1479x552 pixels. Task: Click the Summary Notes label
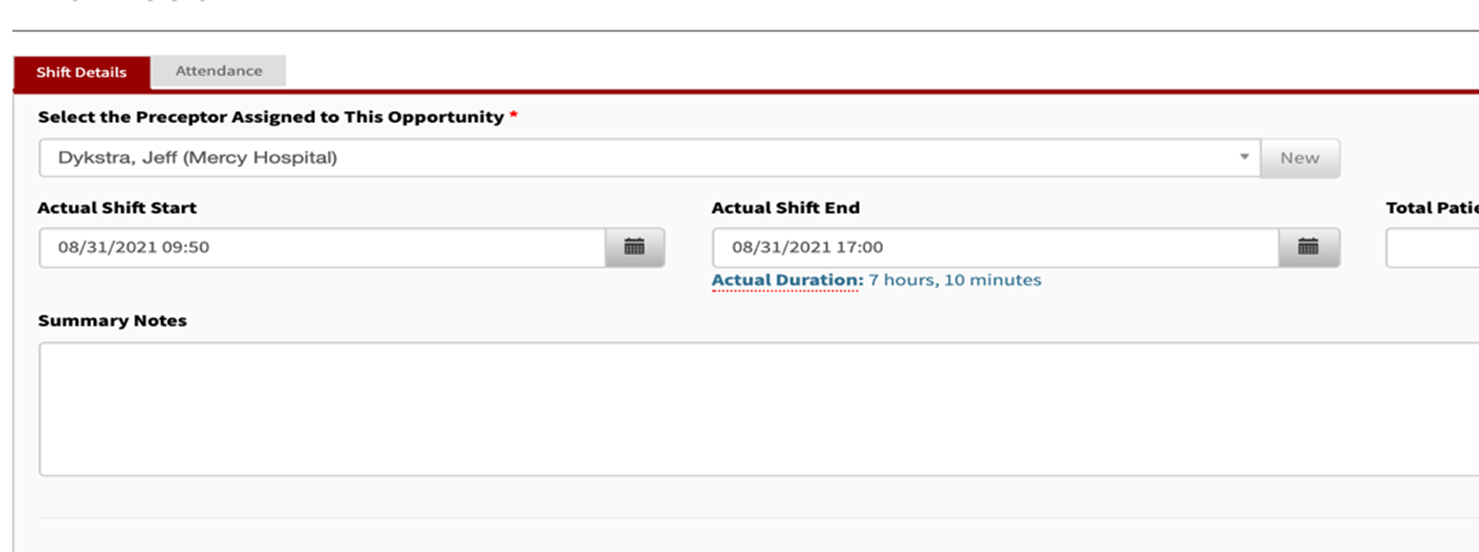click(112, 321)
